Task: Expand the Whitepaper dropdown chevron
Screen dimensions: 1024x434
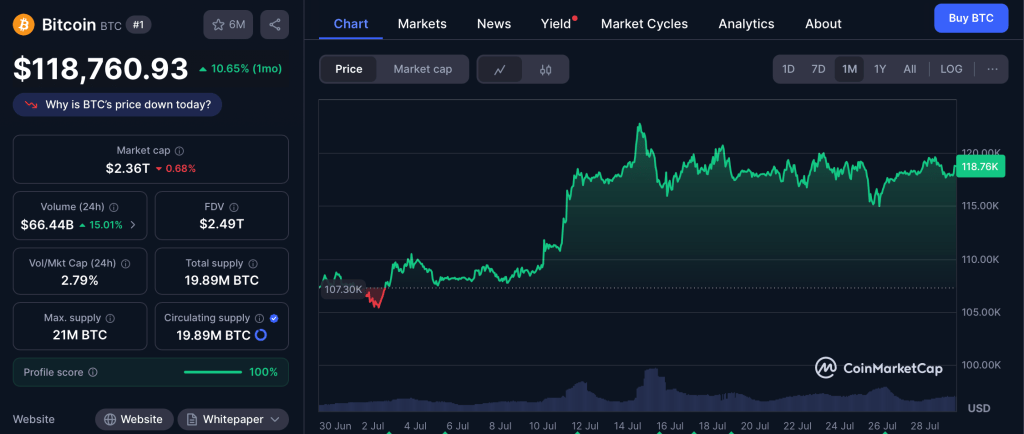Action: tap(275, 419)
